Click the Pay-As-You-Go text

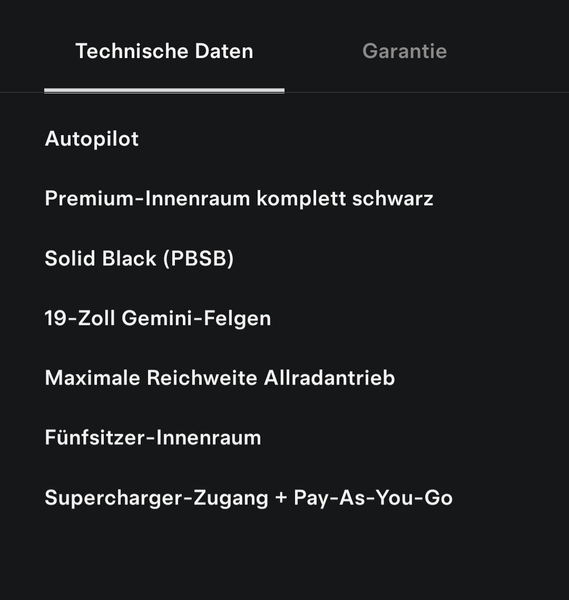[373, 498]
